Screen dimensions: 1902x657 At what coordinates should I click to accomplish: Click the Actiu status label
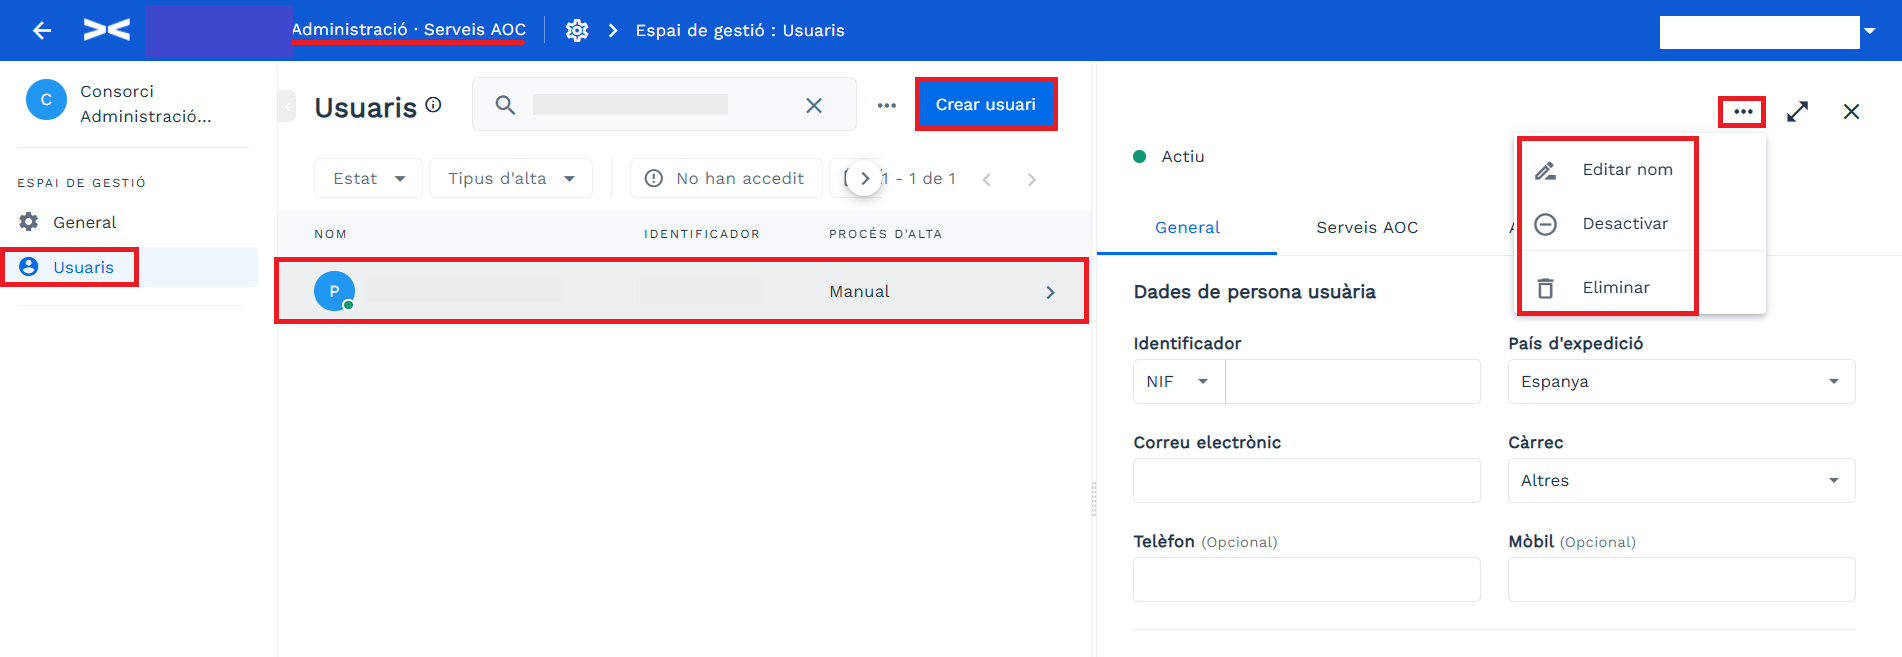point(1183,156)
